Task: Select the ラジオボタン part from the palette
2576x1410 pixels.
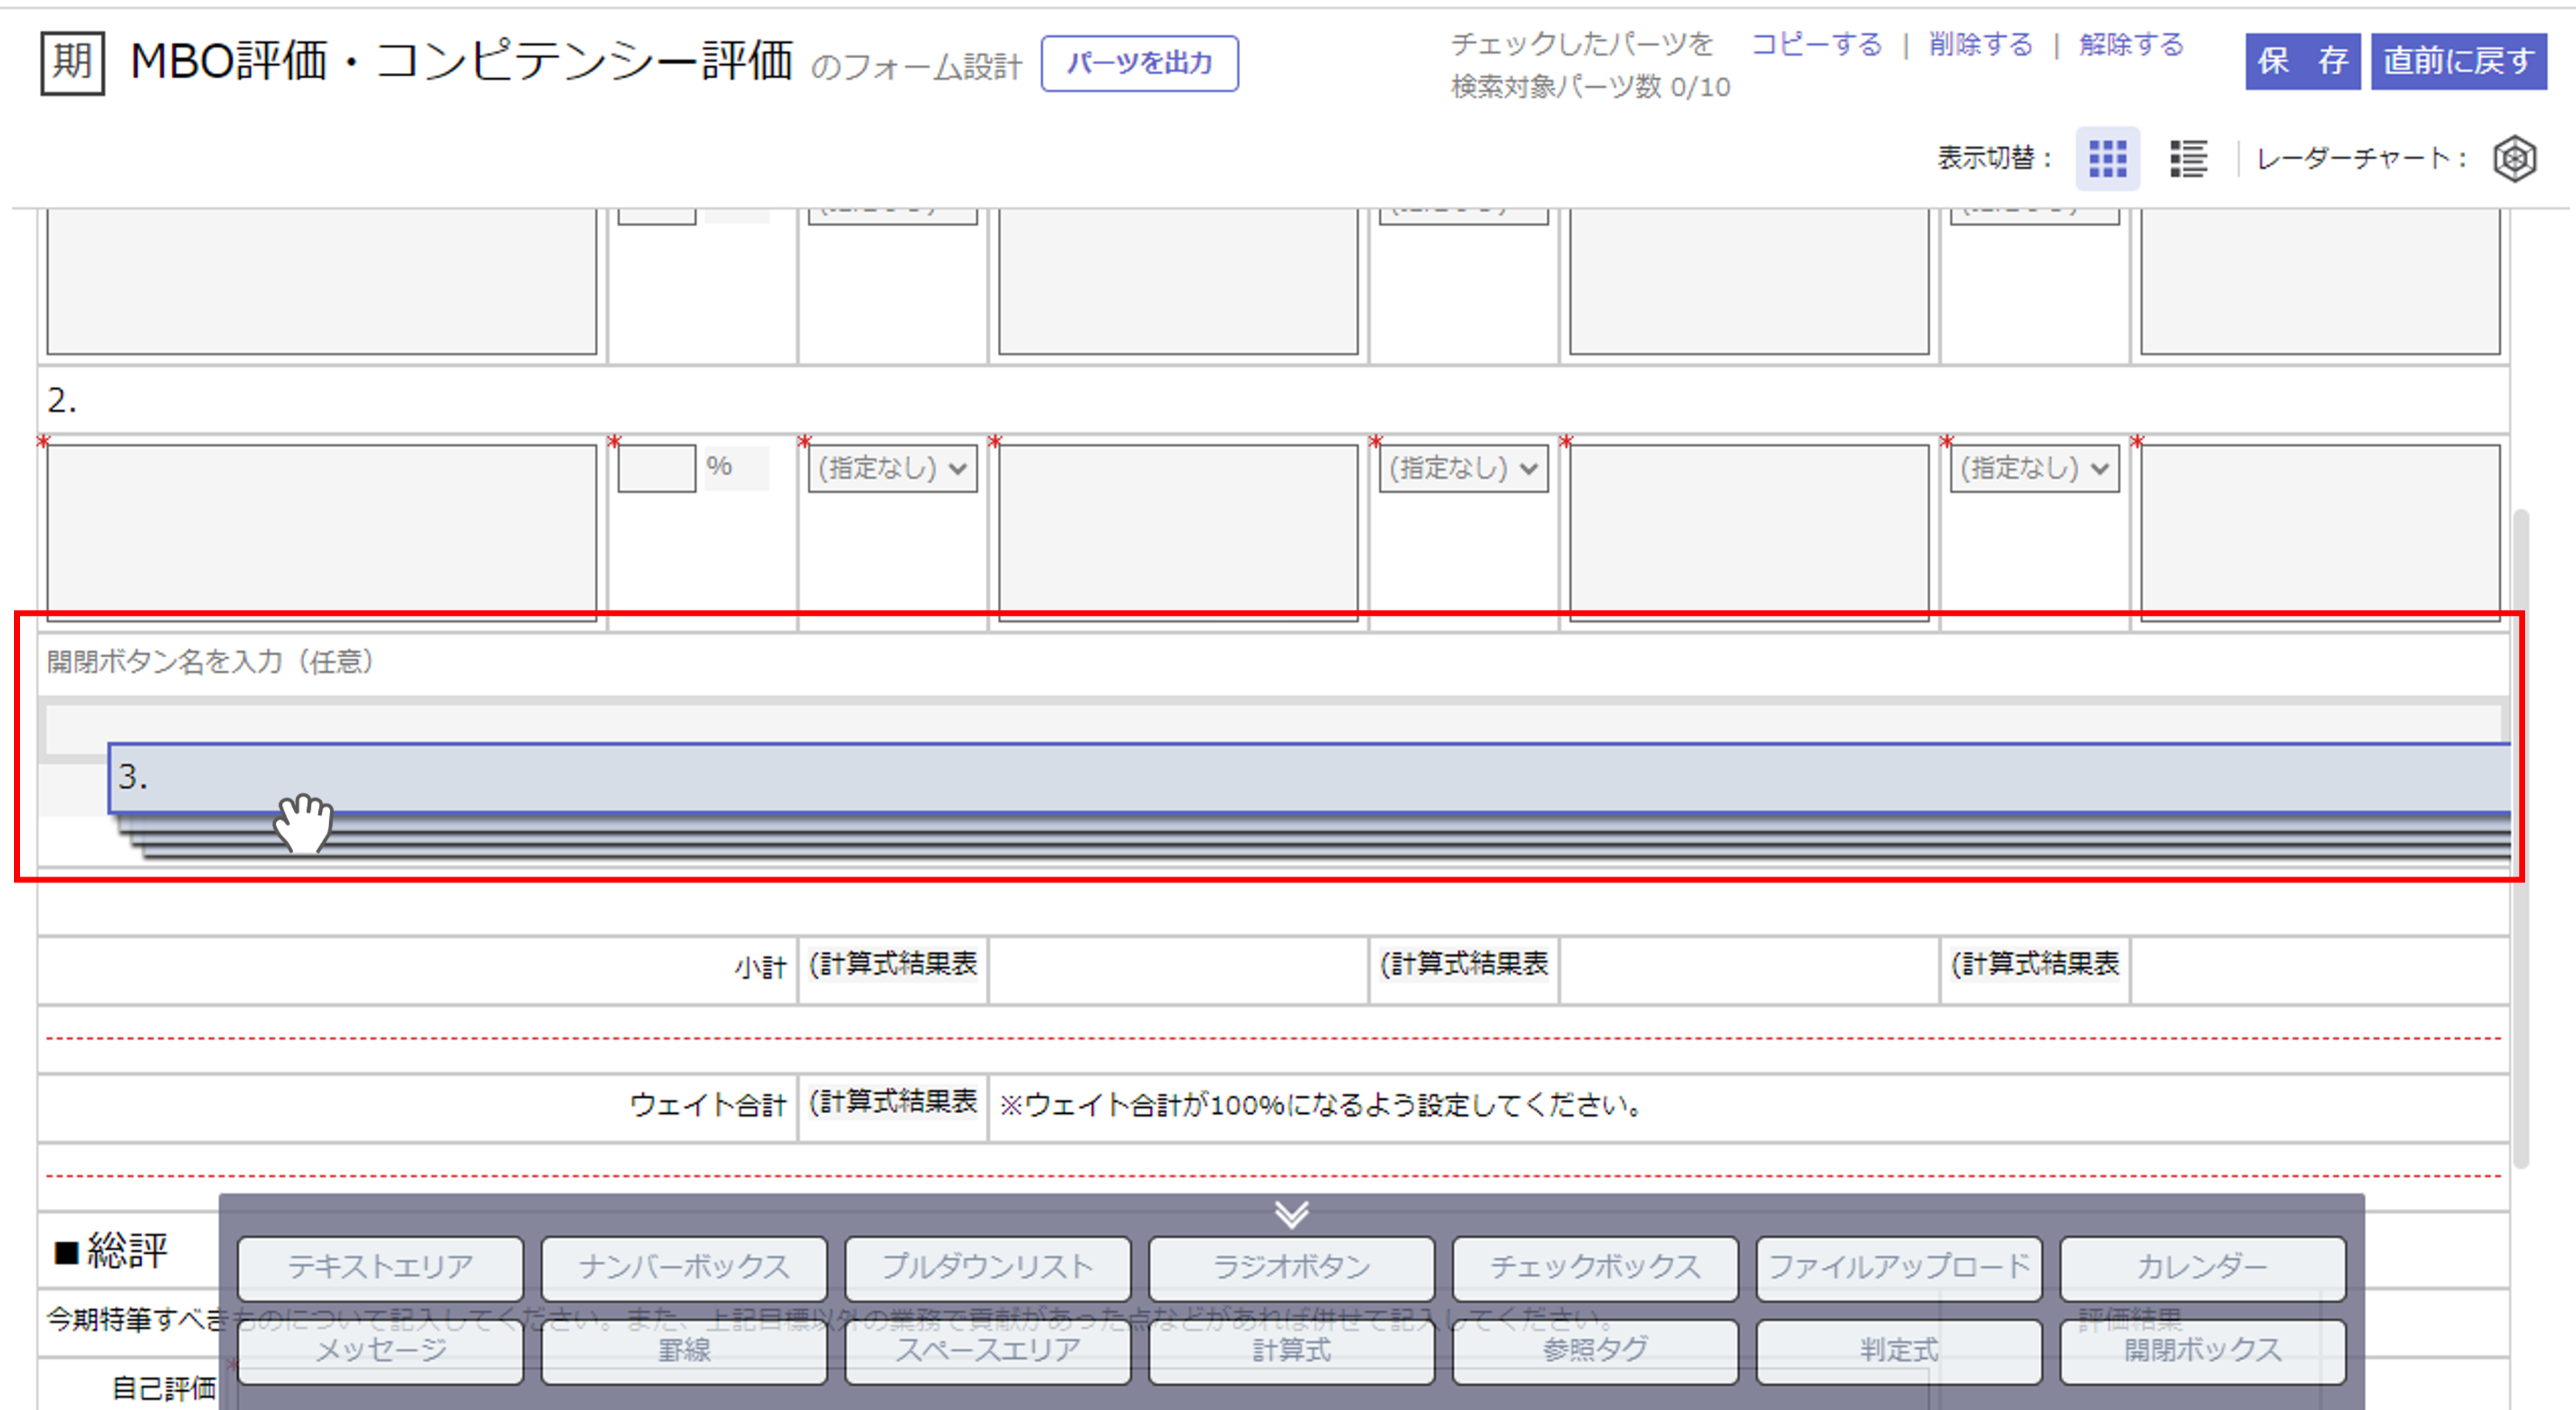Action: [x=1291, y=1266]
